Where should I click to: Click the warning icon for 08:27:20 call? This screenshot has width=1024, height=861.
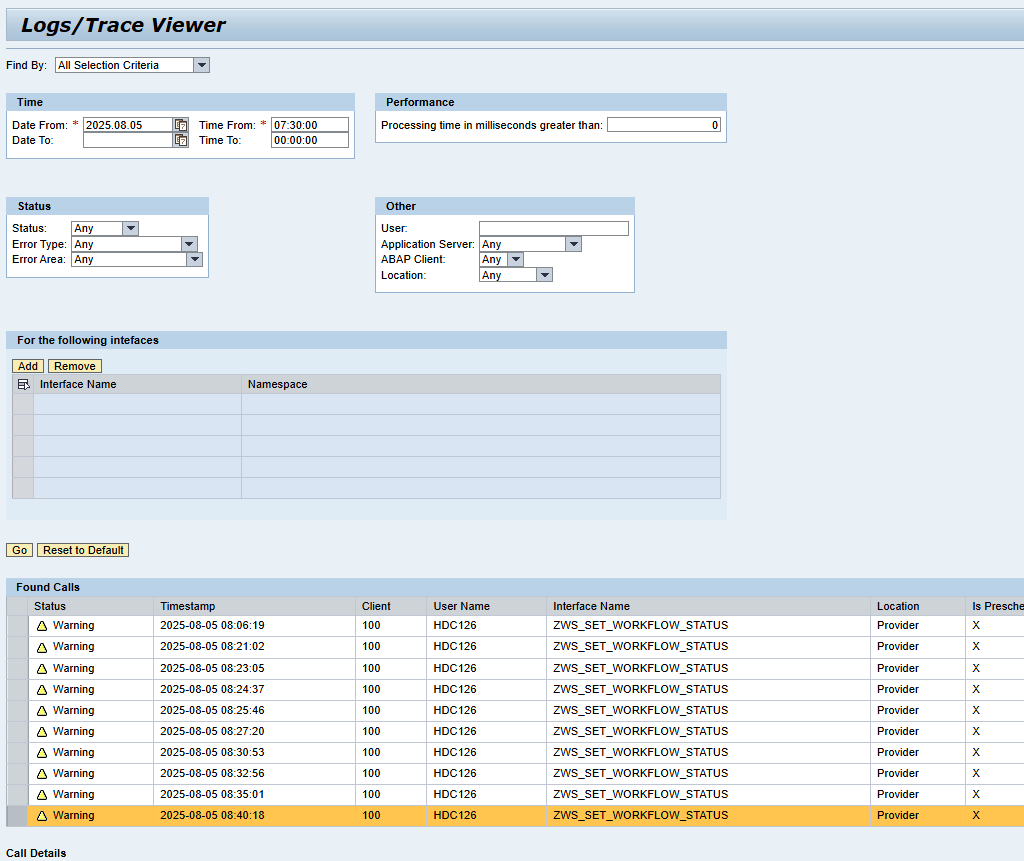point(42,732)
